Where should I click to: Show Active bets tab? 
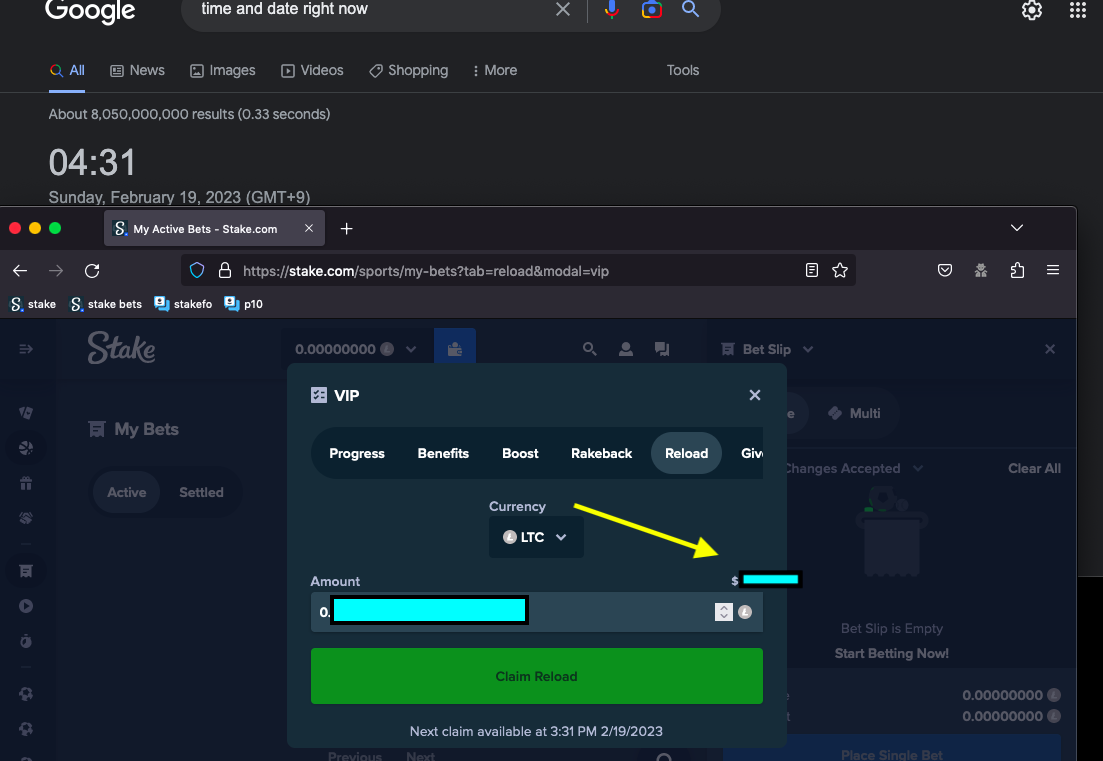127,492
